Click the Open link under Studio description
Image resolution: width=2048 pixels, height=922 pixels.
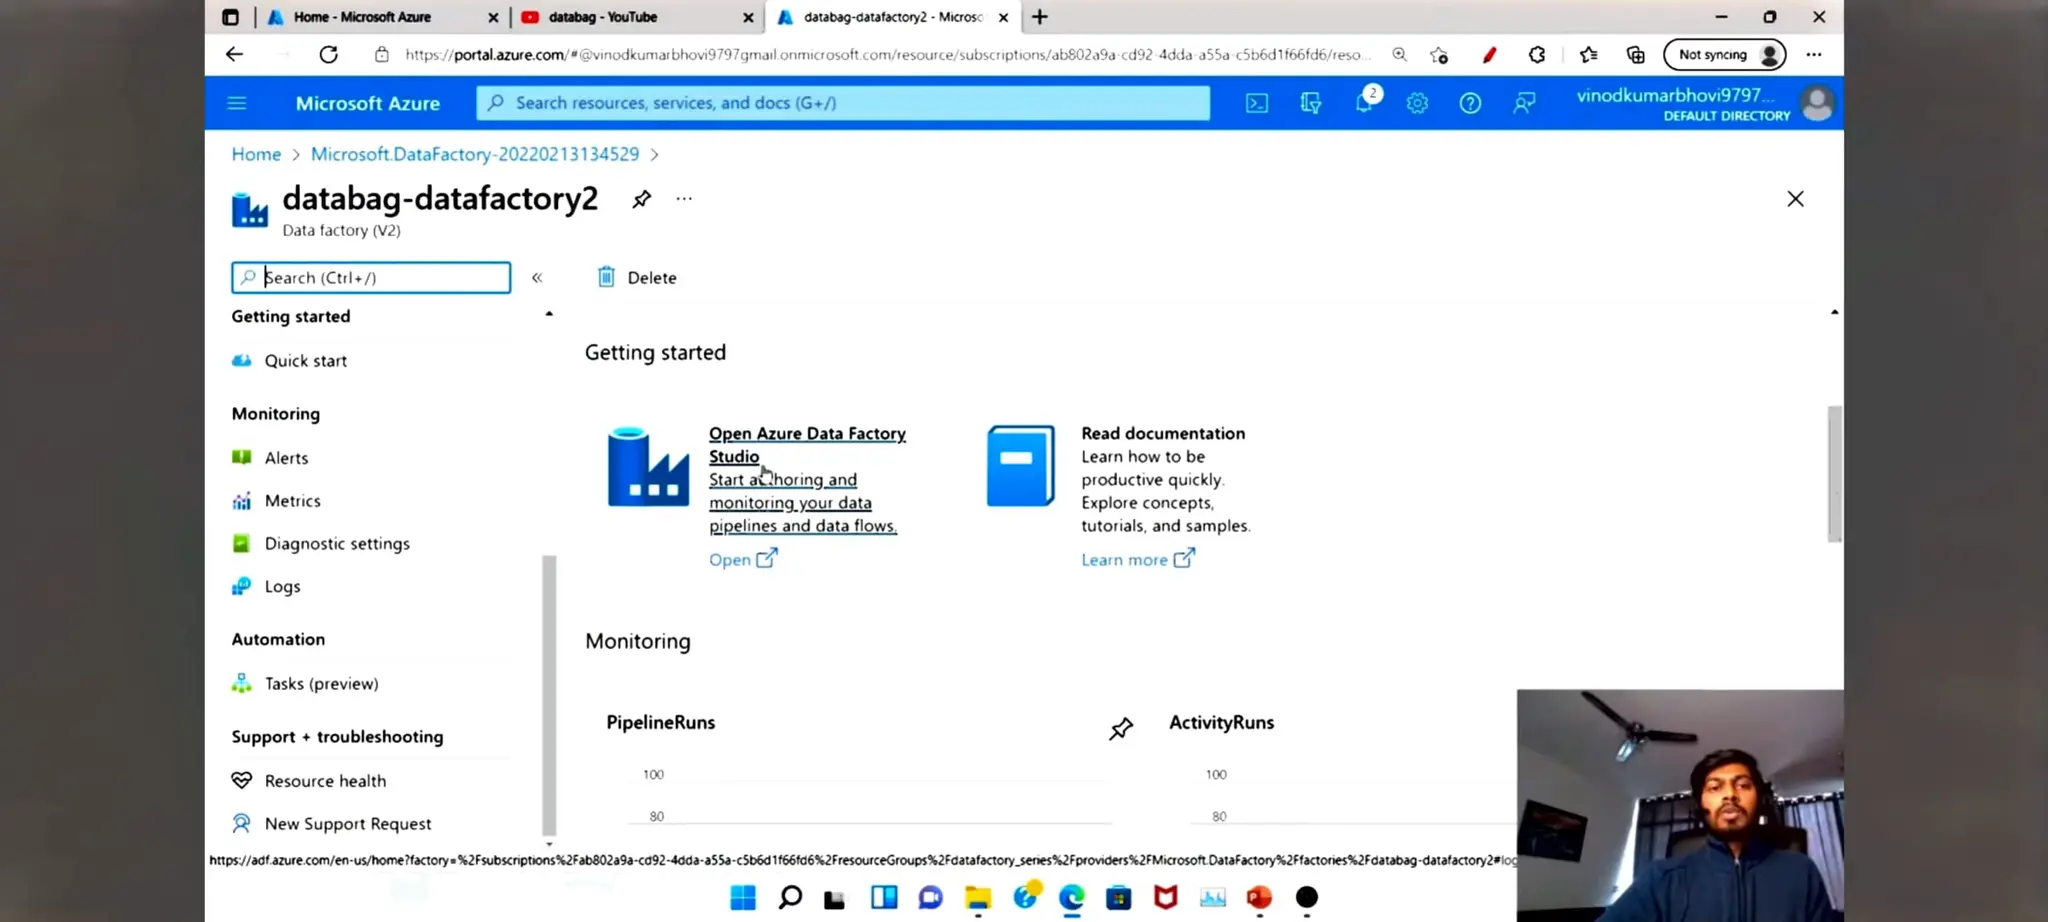742,560
